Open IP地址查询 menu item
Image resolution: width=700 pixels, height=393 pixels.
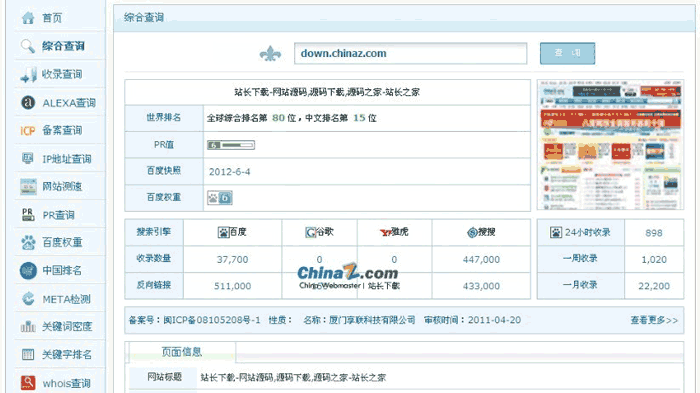coord(67,159)
